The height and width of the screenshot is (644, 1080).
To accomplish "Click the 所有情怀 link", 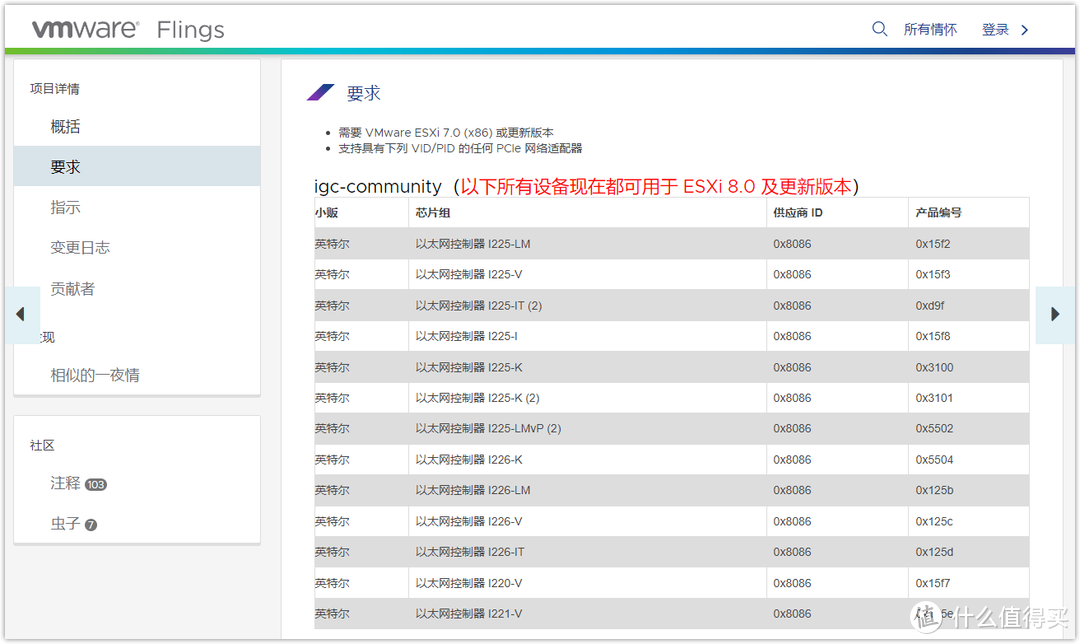I will coord(929,28).
